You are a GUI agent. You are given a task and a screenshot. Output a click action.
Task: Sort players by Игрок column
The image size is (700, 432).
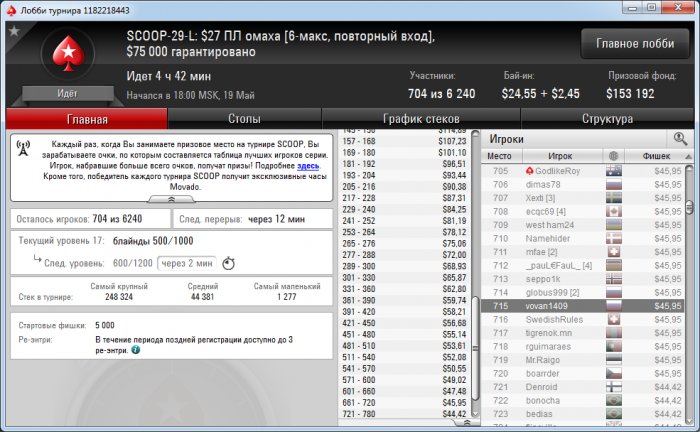pos(560,156)
